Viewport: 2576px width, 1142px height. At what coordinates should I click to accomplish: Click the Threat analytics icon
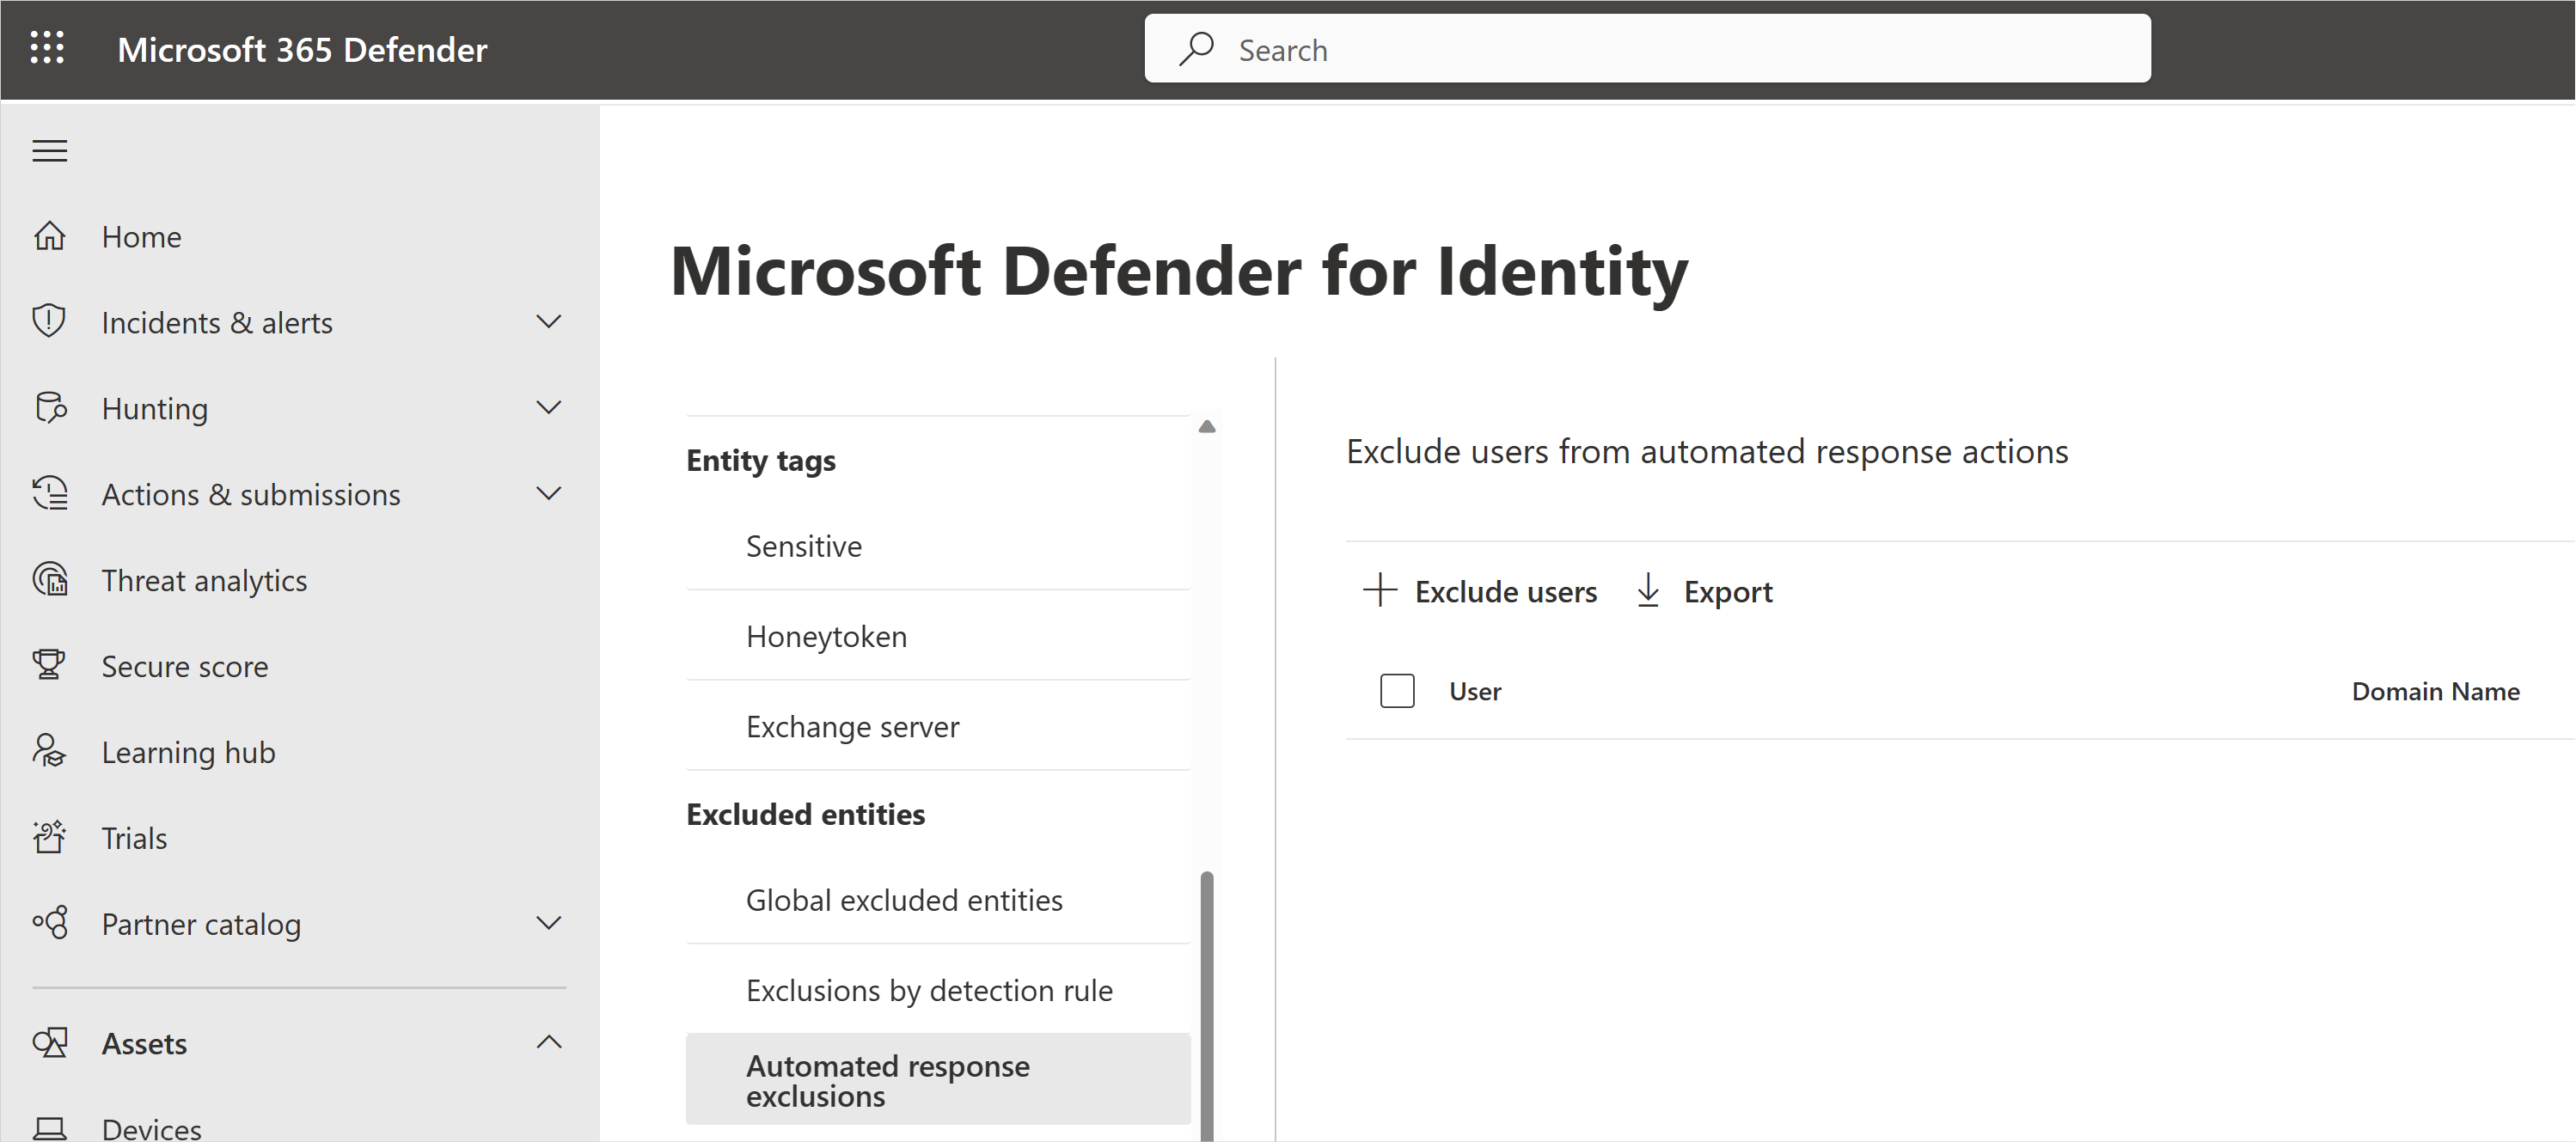click(47, 578)
